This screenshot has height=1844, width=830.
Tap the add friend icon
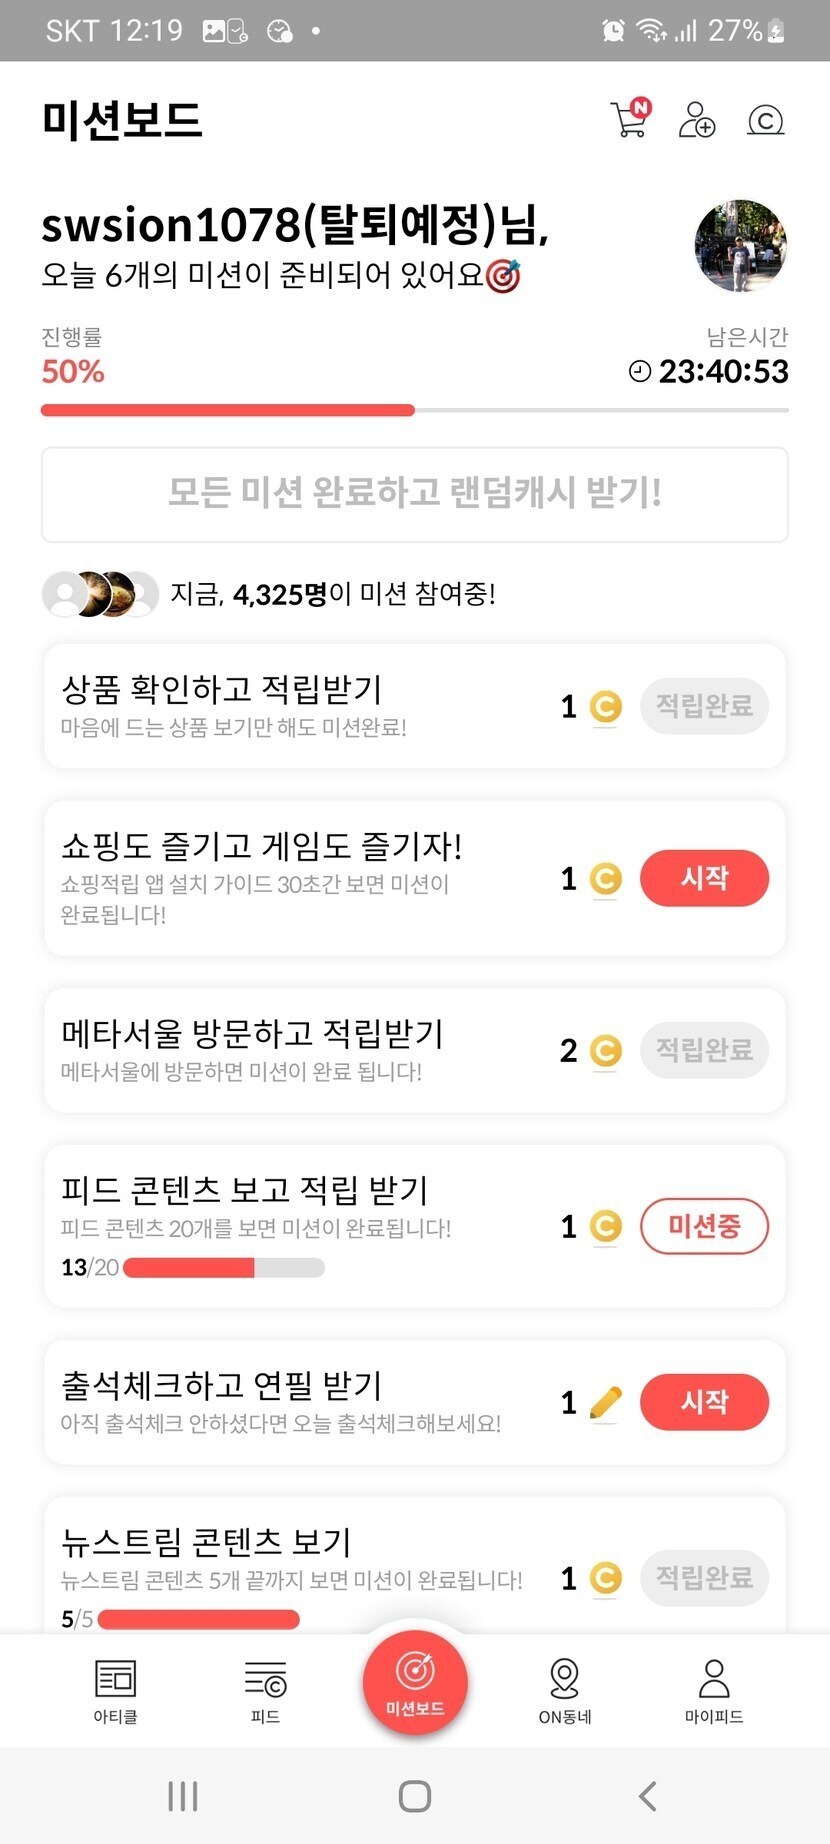[x=696, y=119]
